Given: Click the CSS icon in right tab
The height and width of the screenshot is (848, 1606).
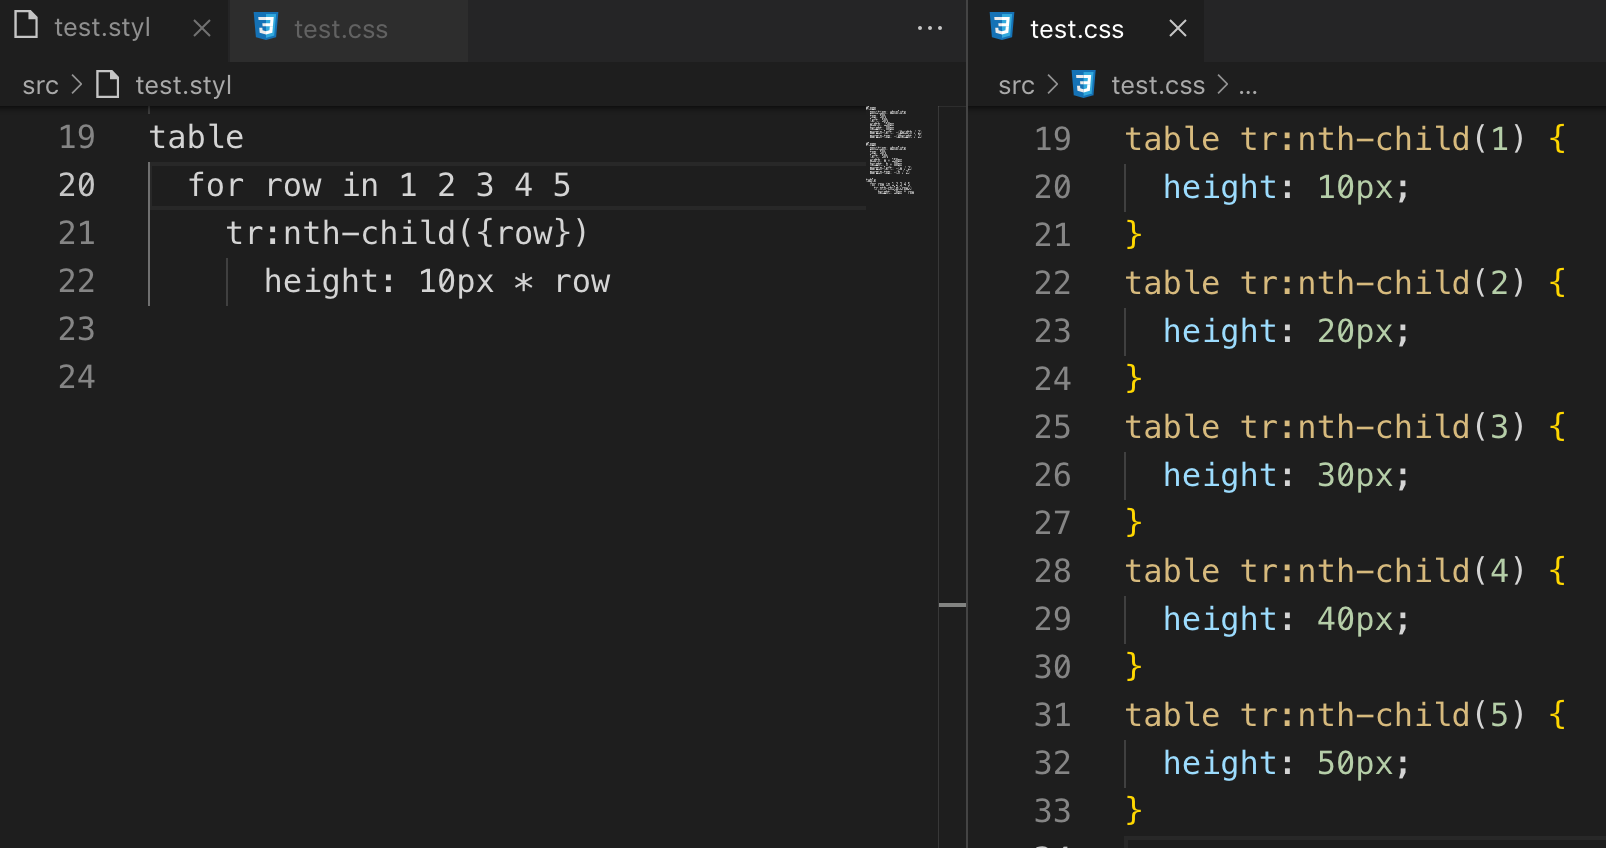Looking at the screenshot, I should (1002, 27).
